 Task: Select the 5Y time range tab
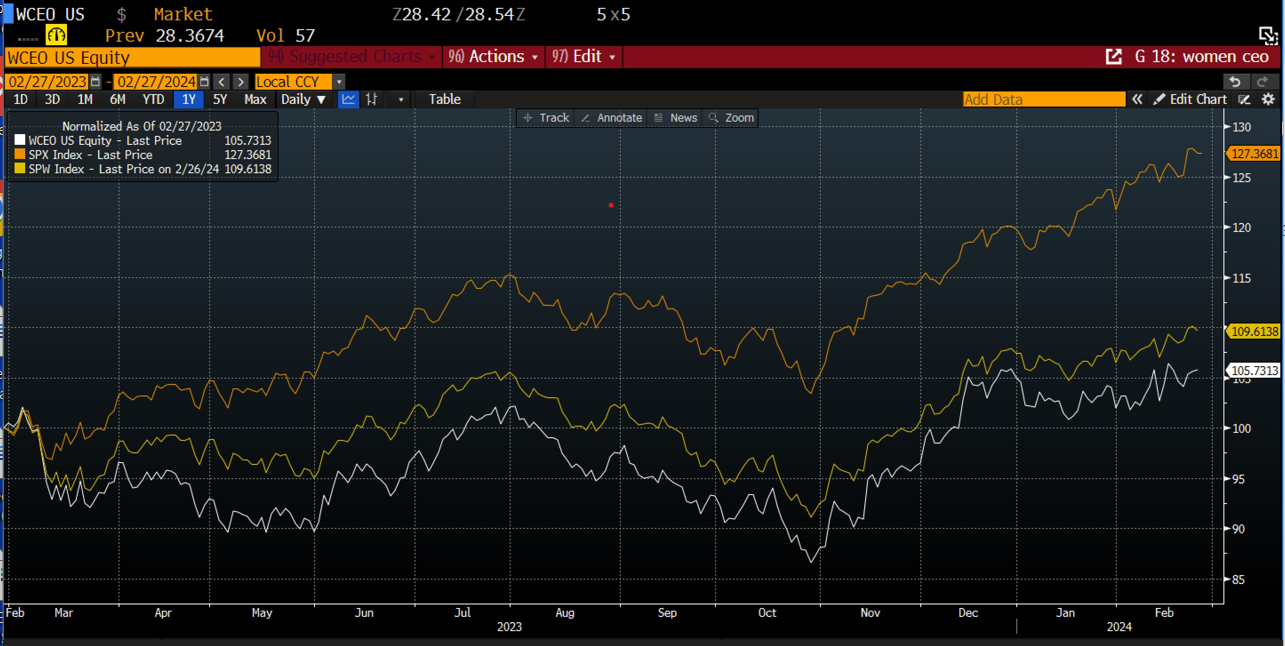(x=220, y=99)
